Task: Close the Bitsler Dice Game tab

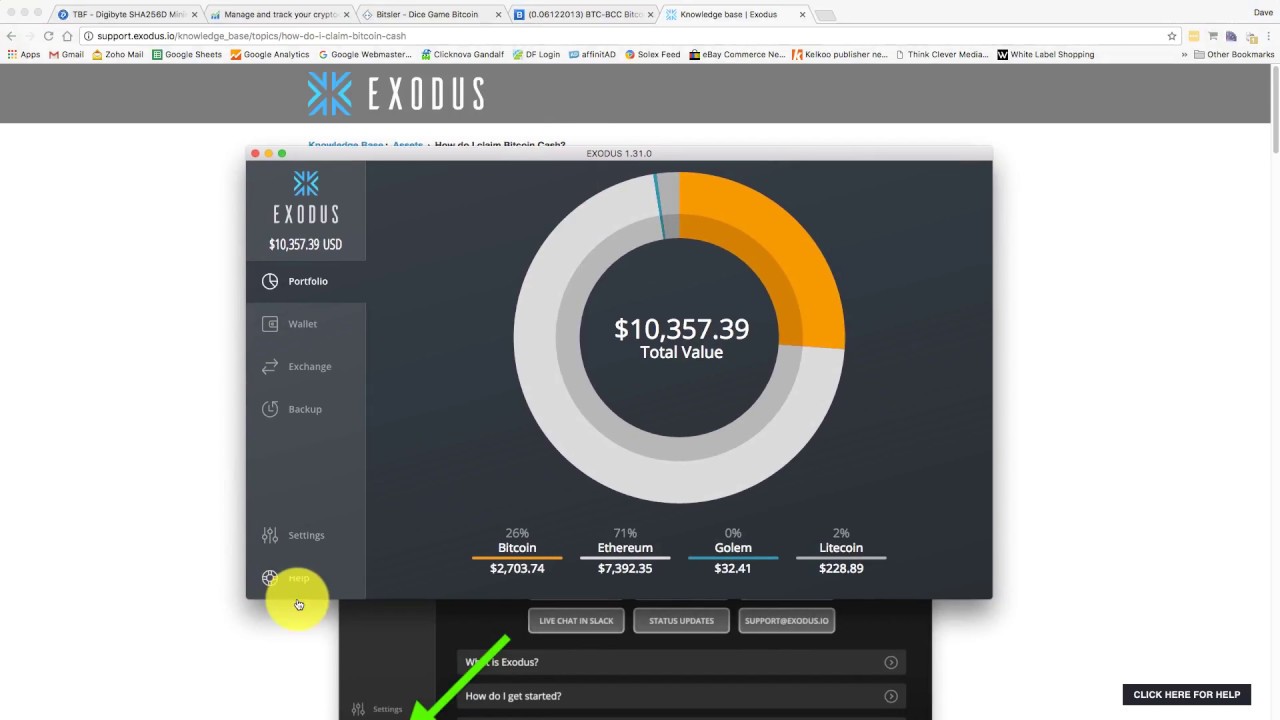Action: (498, 15)
